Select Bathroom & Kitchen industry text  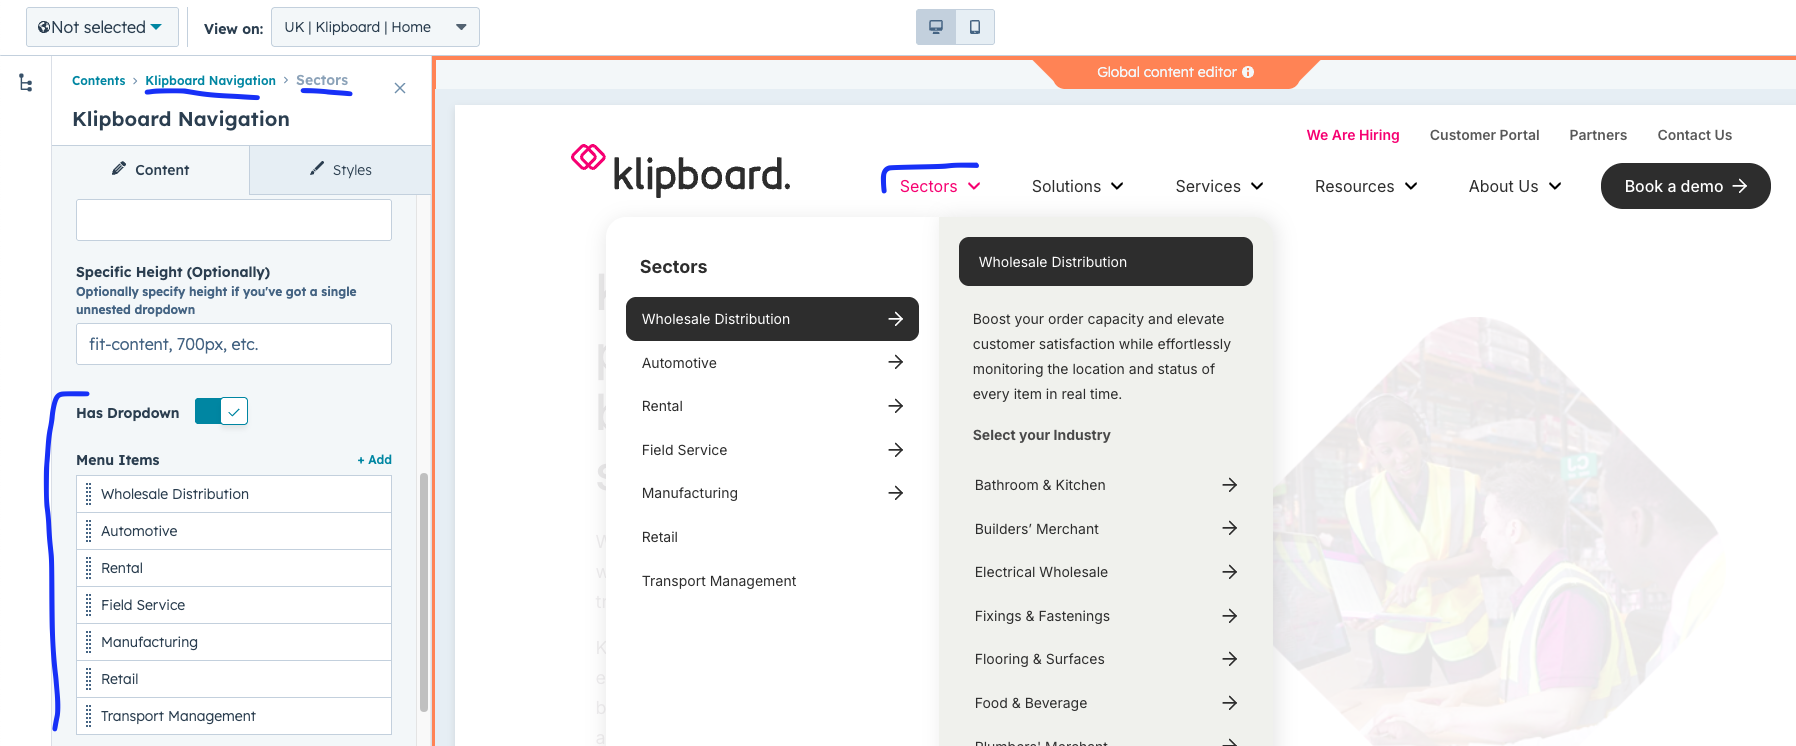[1040, 485]
